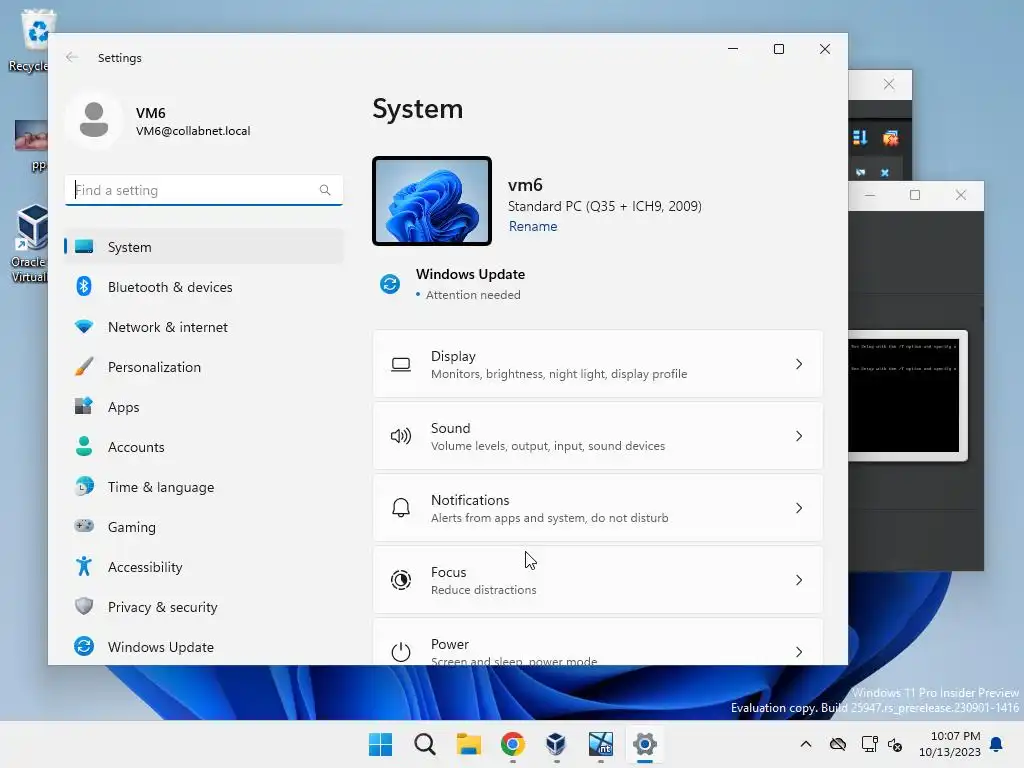Click the Windows Update sidebar icon
The image size is (1024, 768).
pyautogui.click(x=84, y=646)
